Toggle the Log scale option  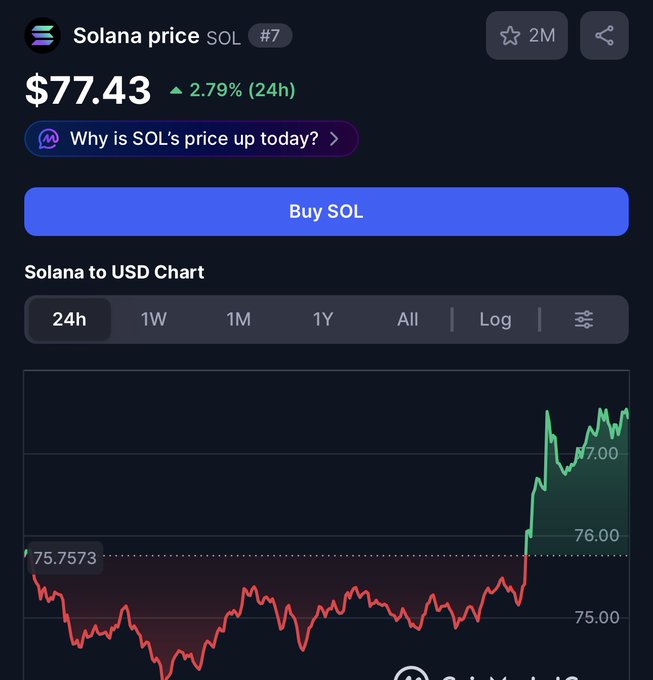tap(495, 320)
